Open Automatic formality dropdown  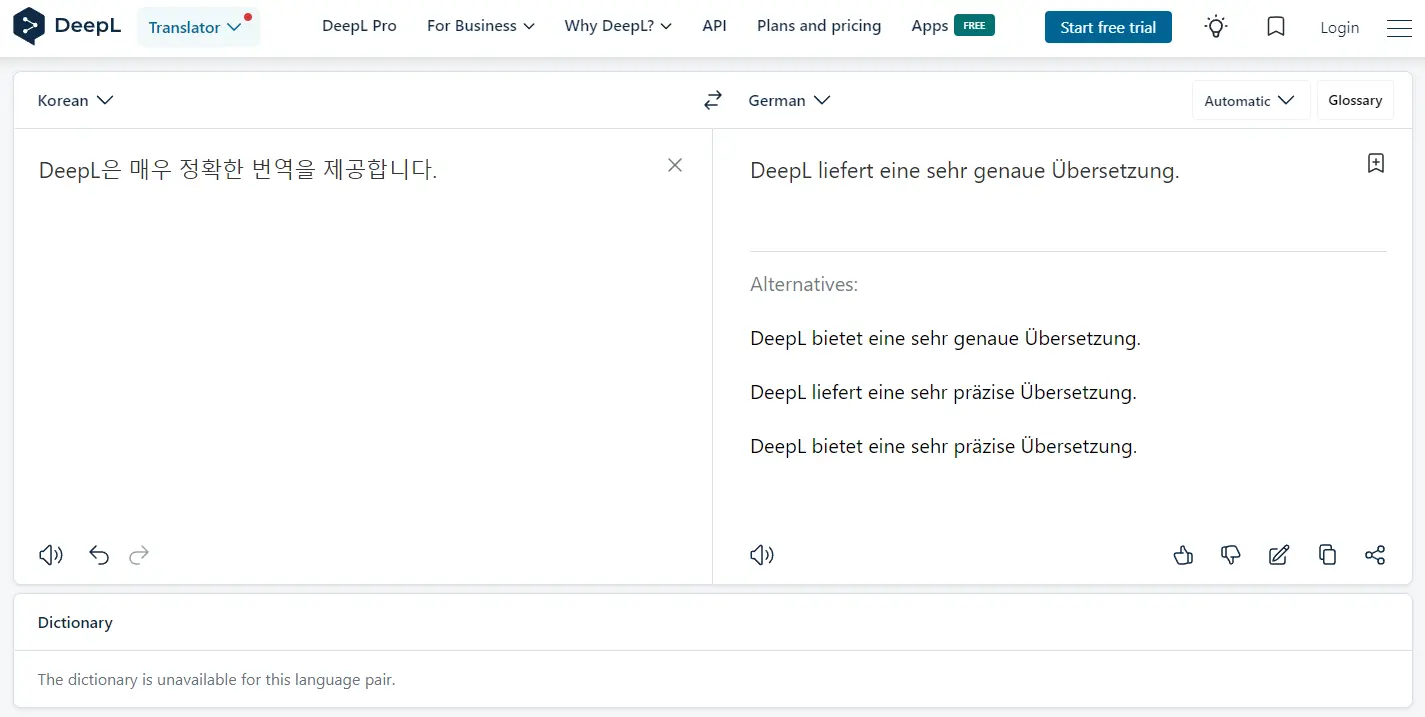(1250, 100)
